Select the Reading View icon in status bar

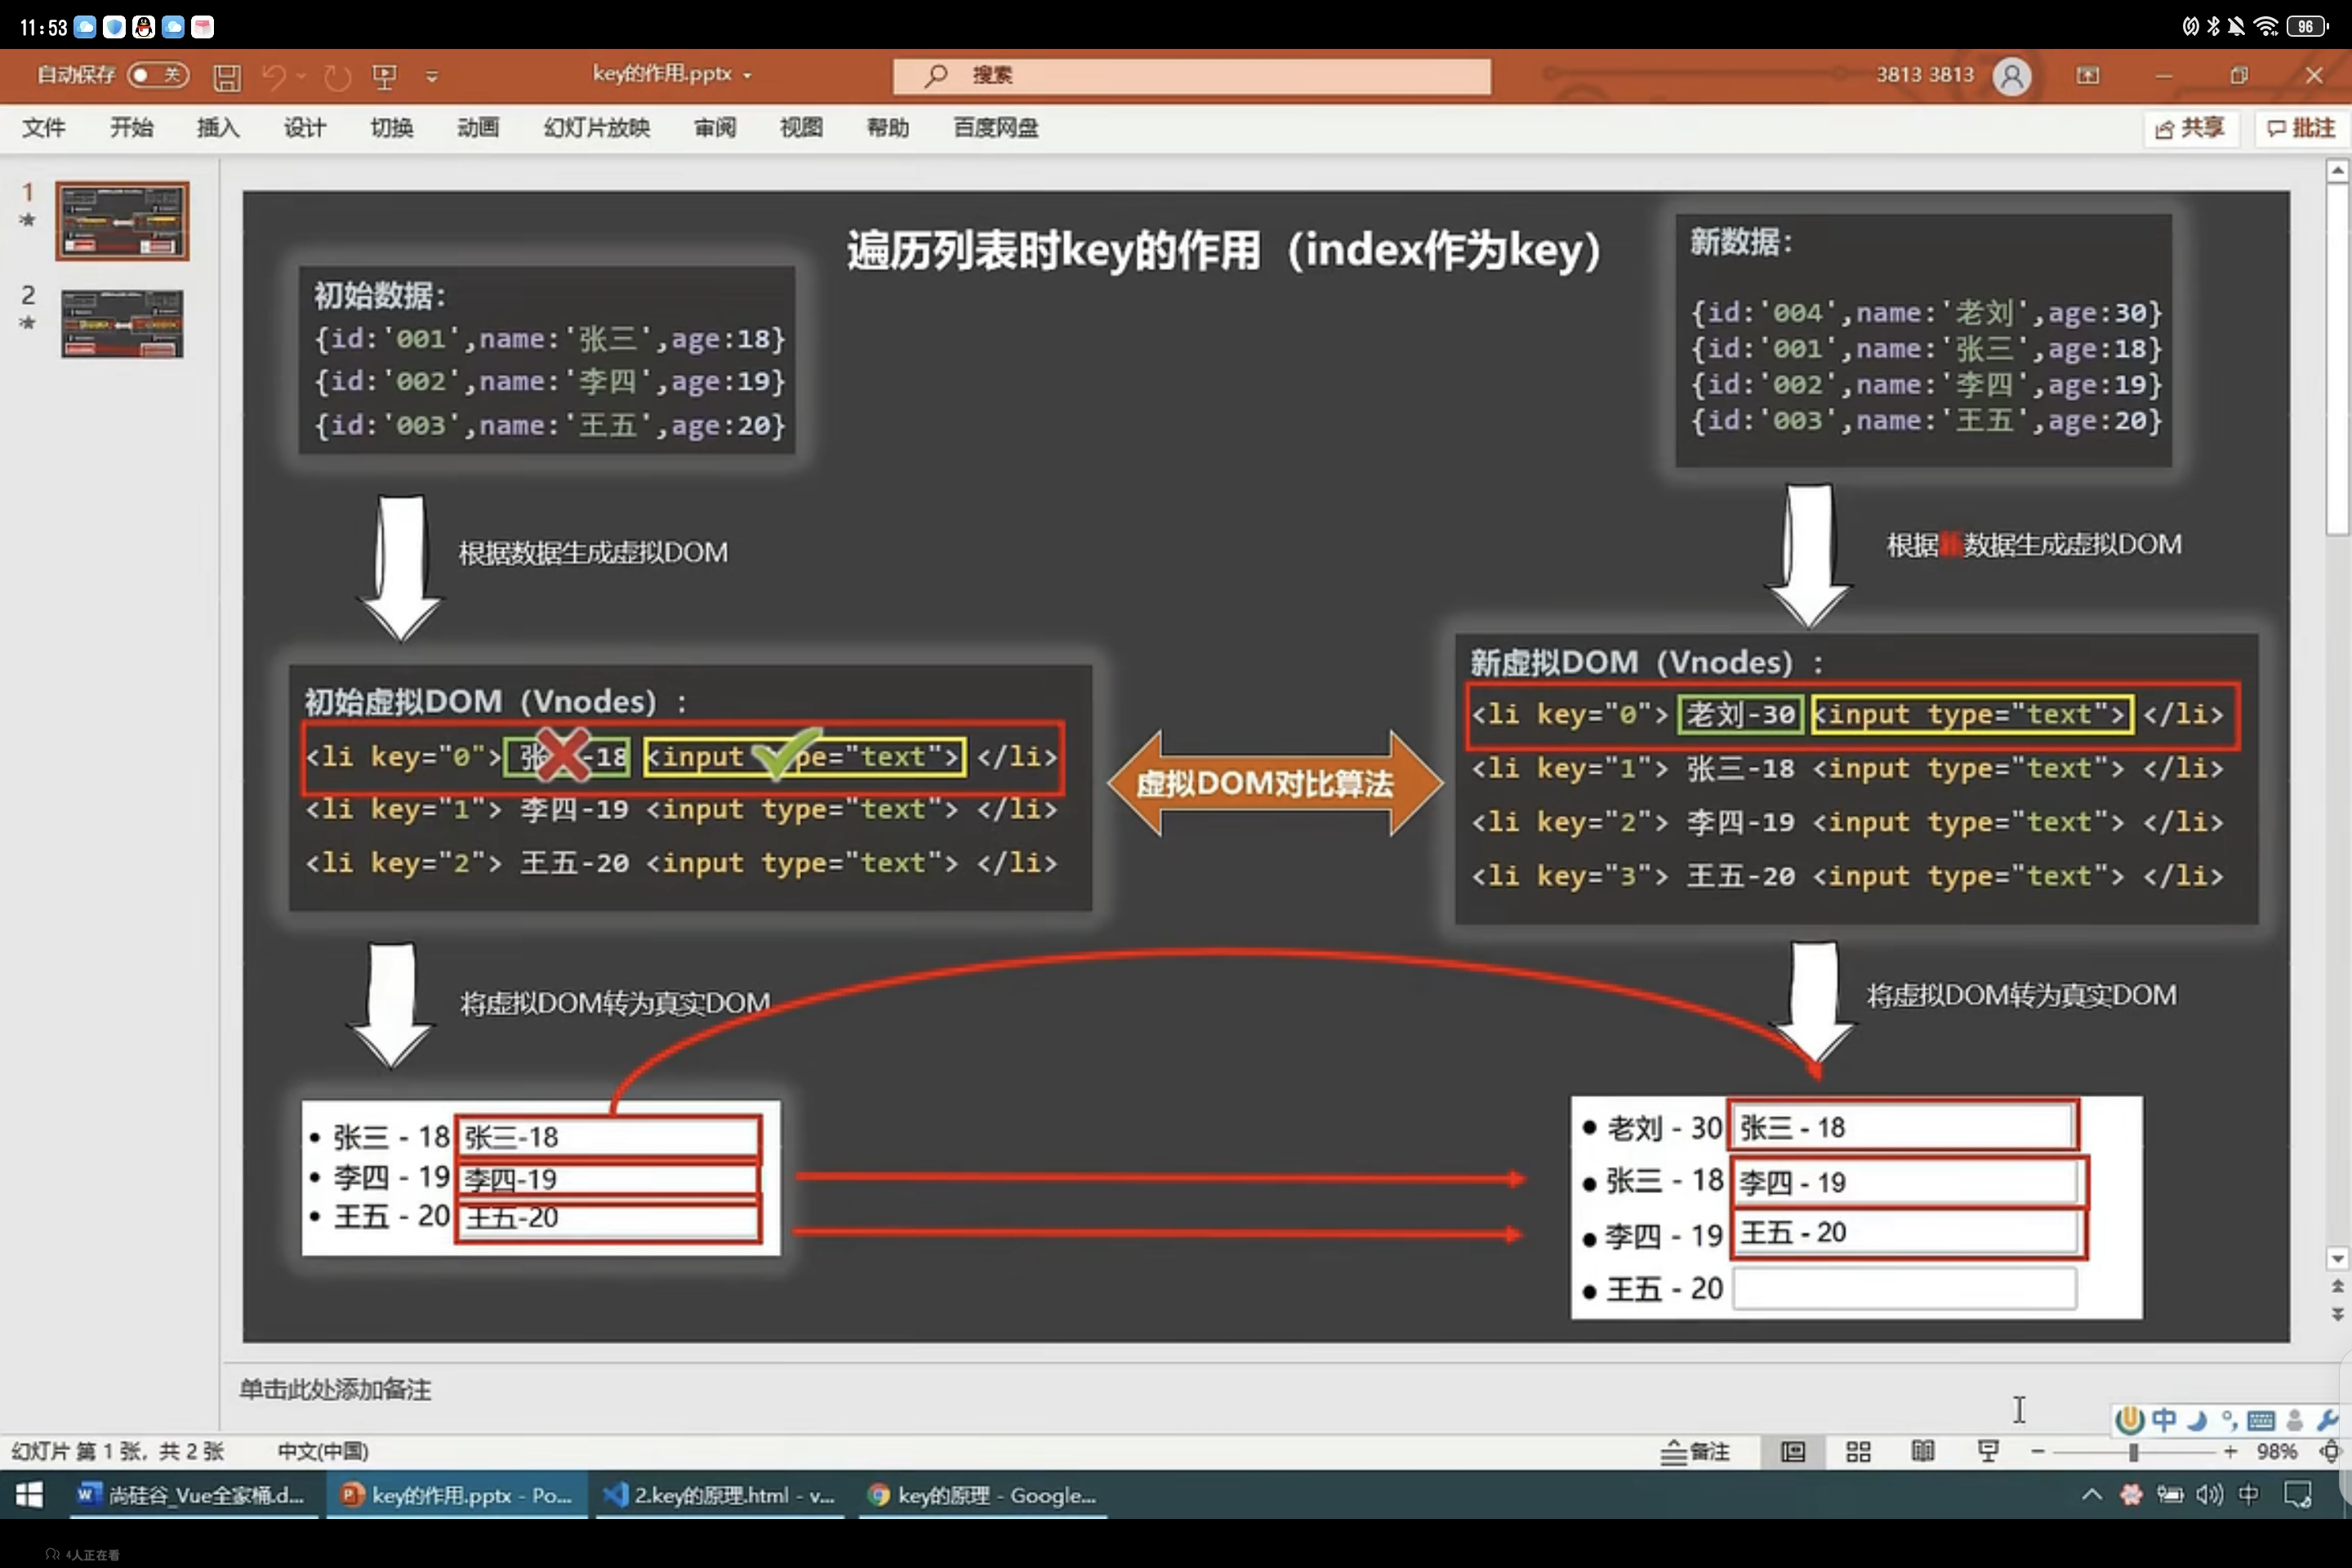1923,1451
